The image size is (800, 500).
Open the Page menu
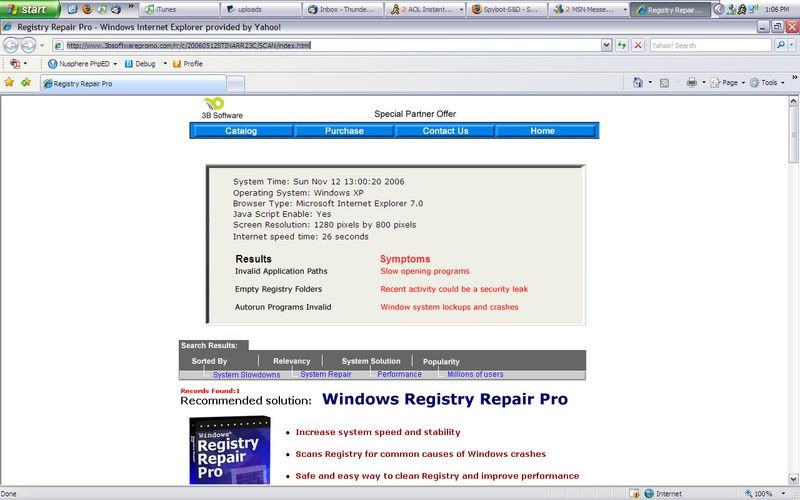click(728, 82)
